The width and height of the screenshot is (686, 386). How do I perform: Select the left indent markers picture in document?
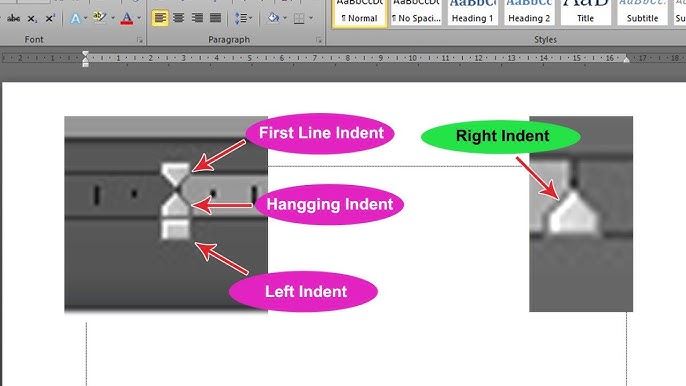click(166, 214)
